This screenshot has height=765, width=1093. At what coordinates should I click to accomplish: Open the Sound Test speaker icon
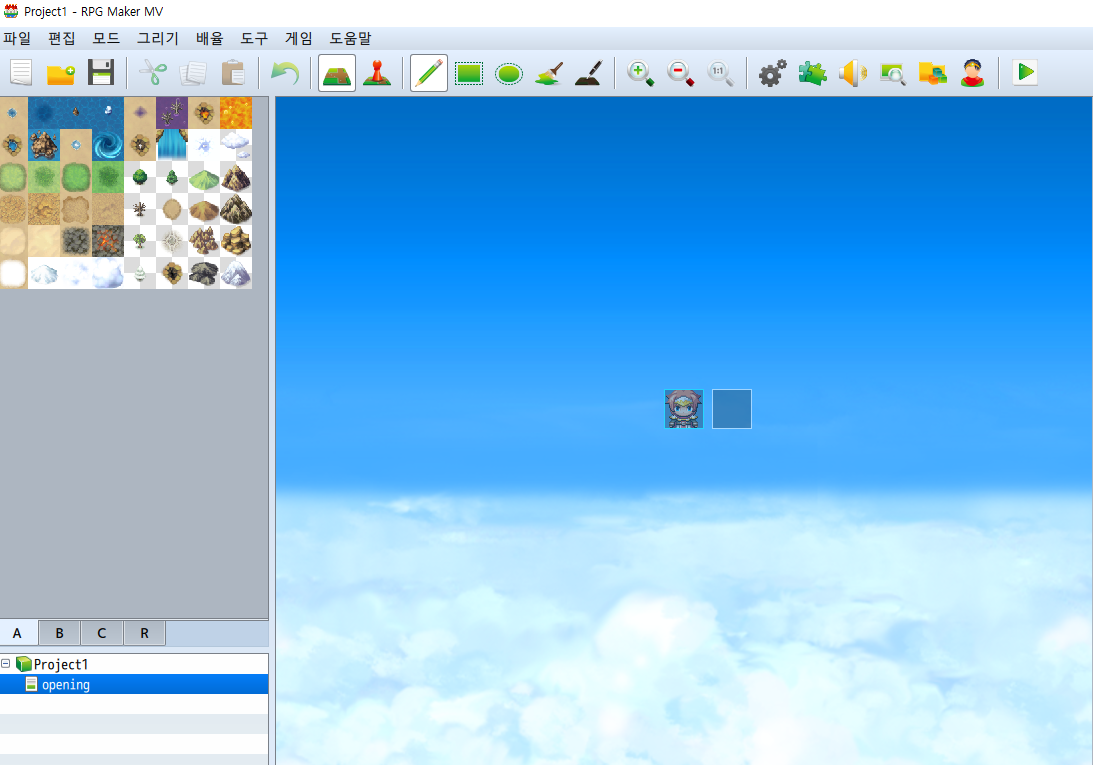(853, 73)
